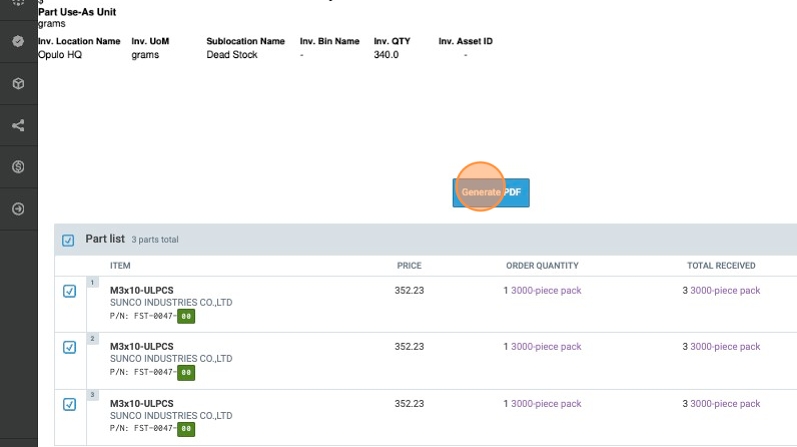
Task: Uncheck the checkbox for part row 1
Action: 69,291
